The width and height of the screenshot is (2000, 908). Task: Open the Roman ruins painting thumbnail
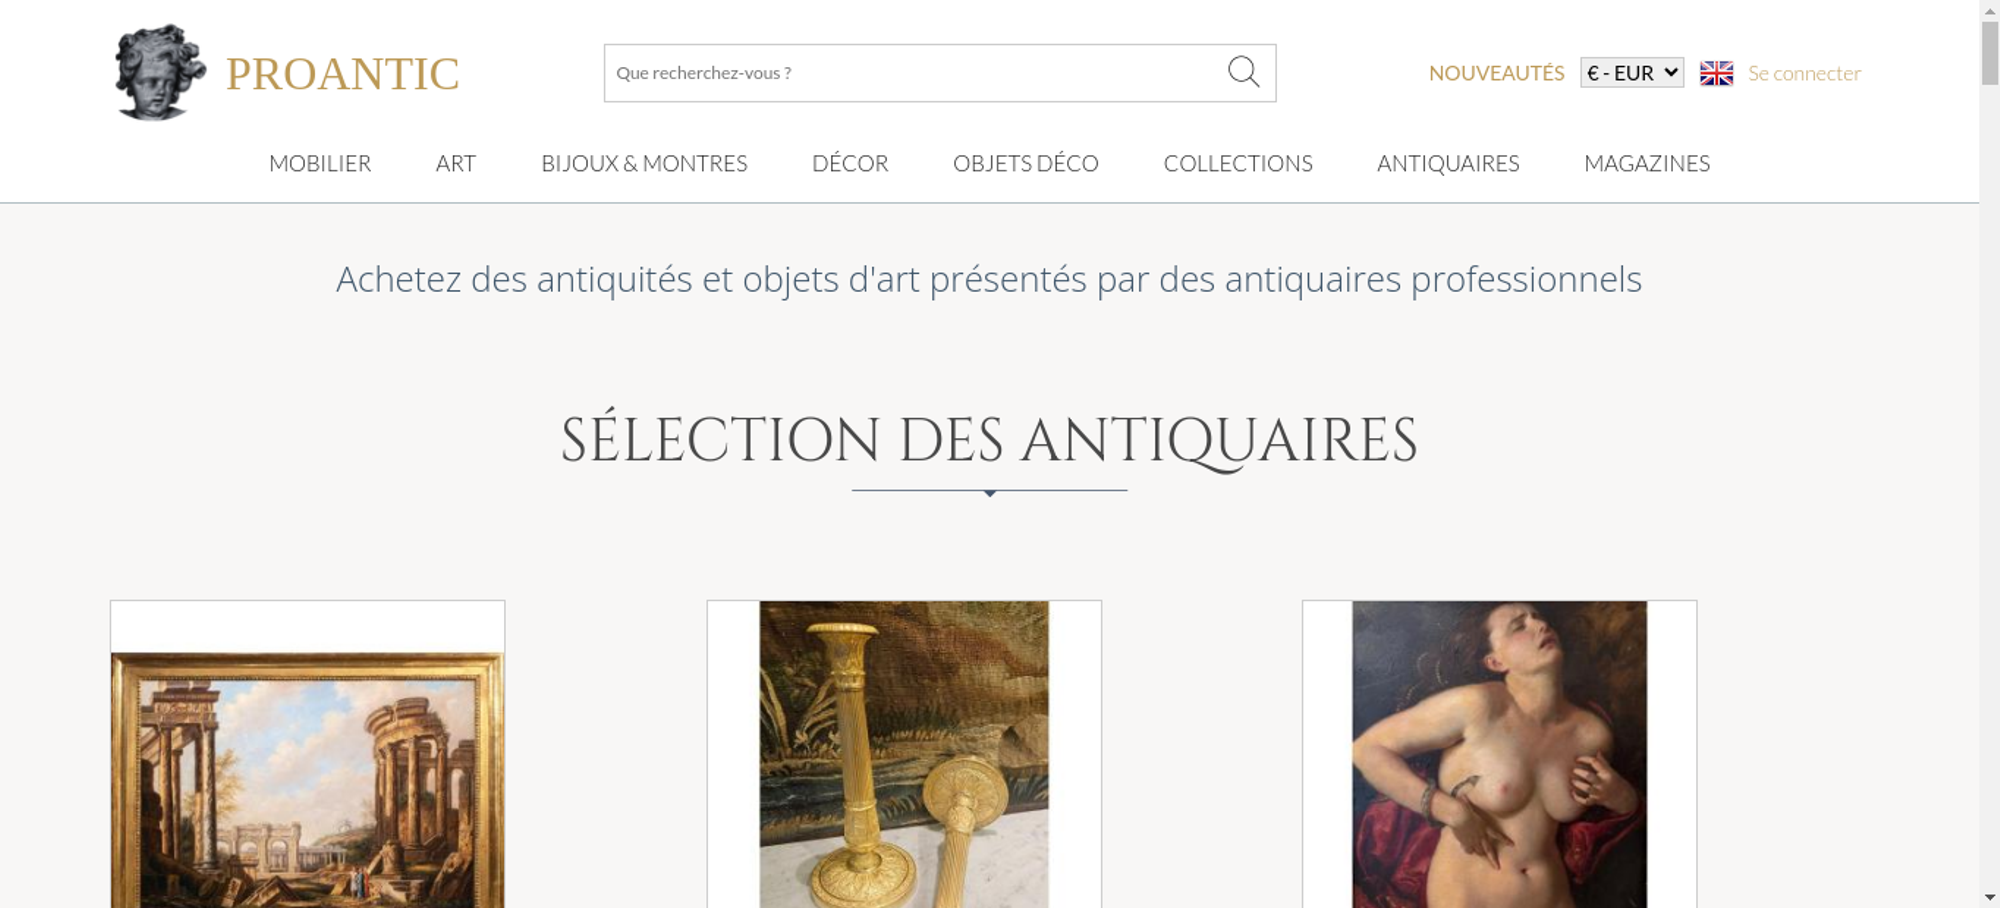click(307, 780)
